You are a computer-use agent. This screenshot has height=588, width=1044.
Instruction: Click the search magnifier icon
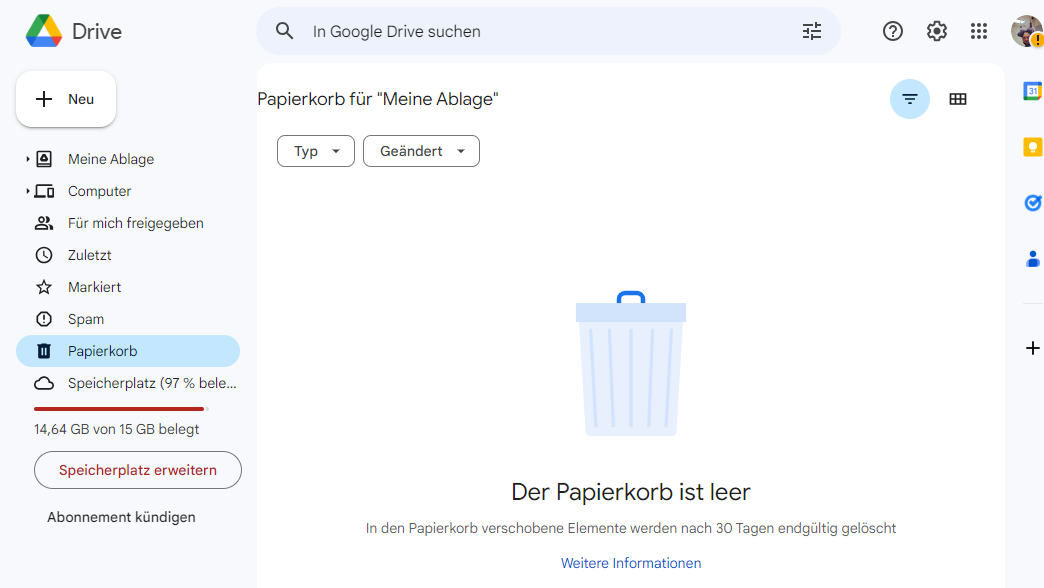pos(284,31)
